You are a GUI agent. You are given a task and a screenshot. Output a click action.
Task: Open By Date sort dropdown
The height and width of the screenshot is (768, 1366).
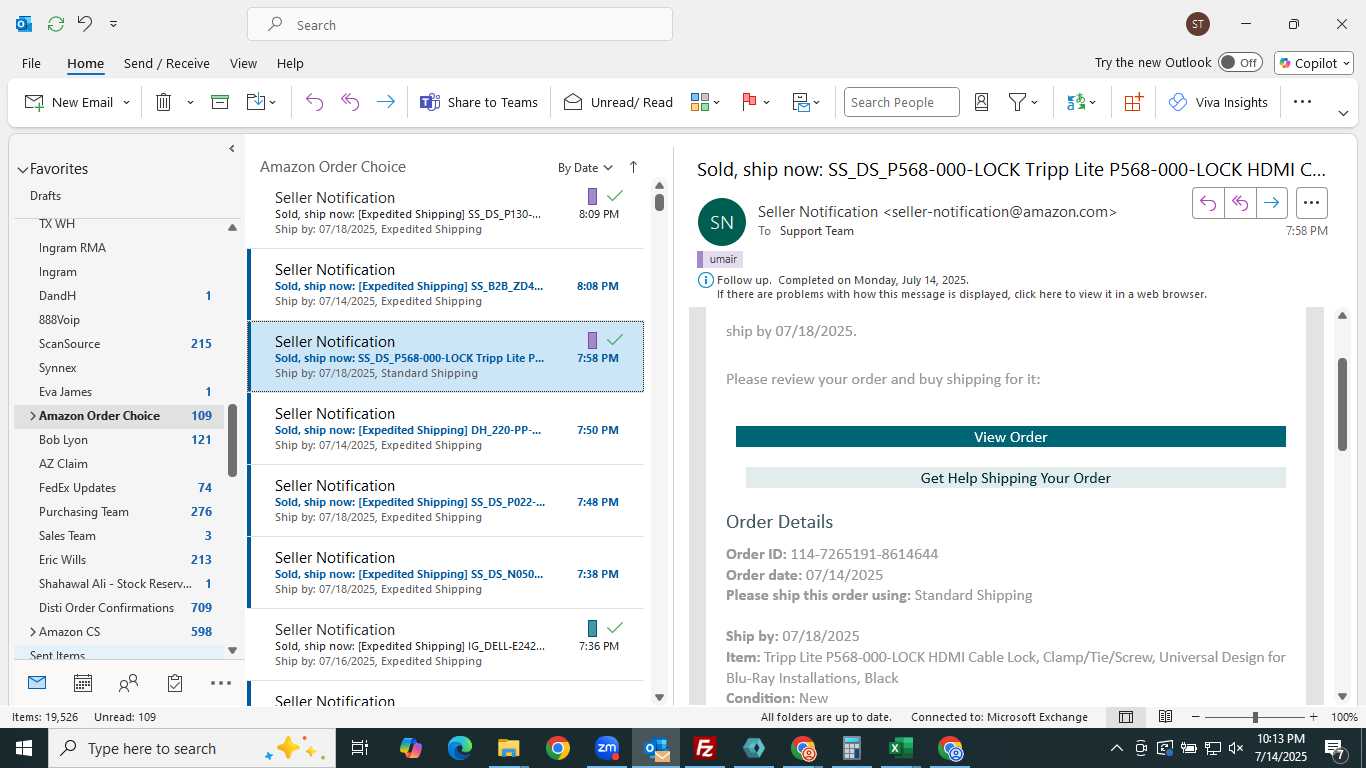pyautogui.click(x=585, y=168)
